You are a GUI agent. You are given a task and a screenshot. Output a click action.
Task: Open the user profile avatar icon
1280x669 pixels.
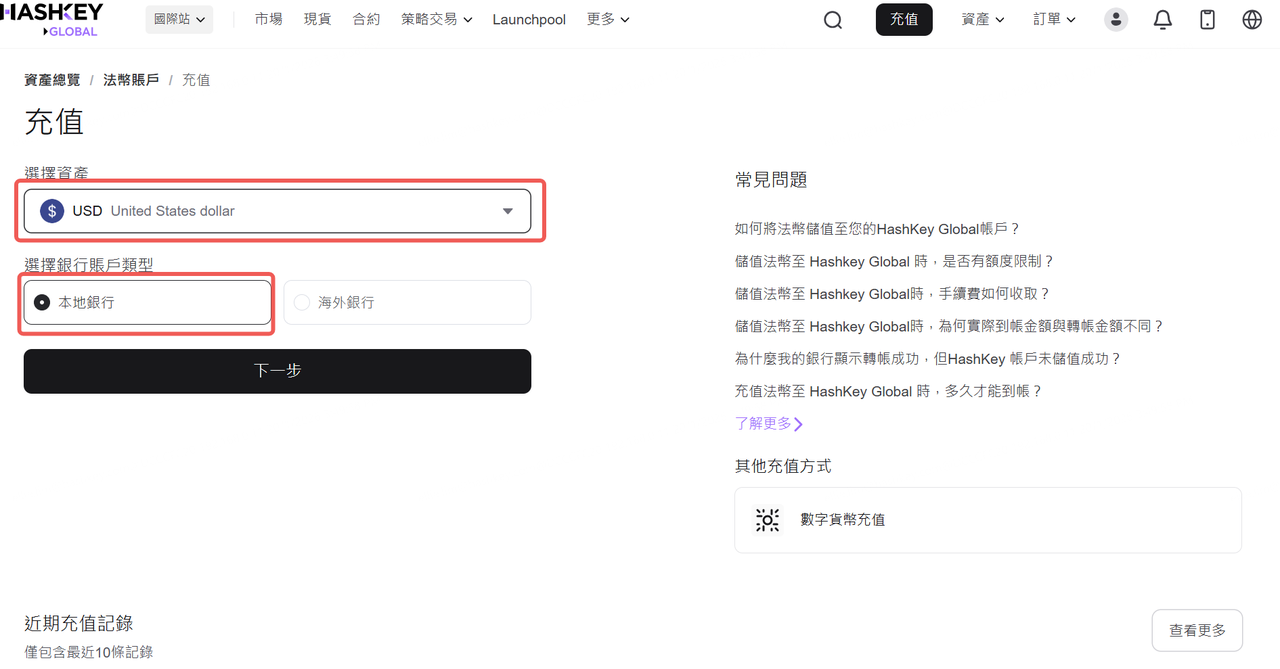click(1115, 20)
